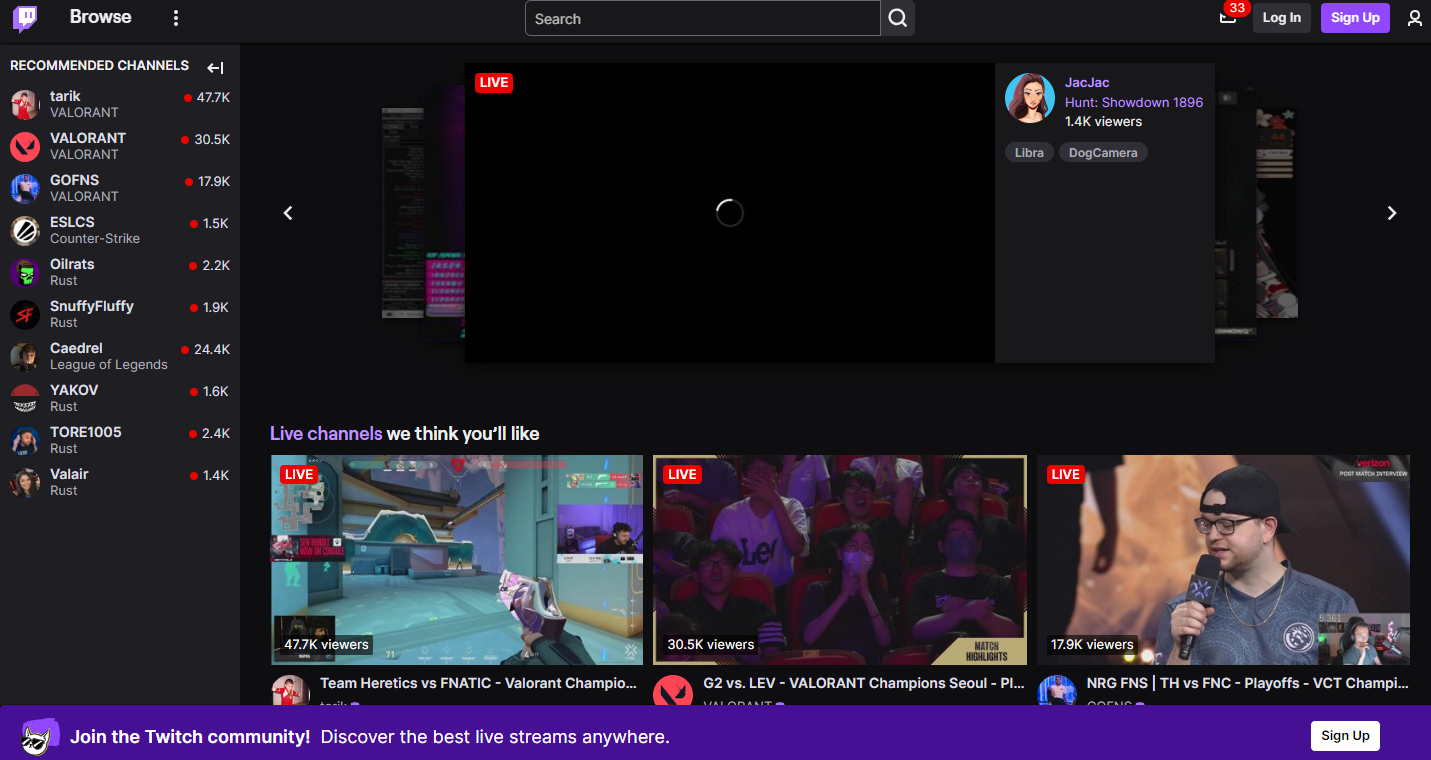The image size is (1431, 760).
Task: Click Sign Up in the bottom banner
Action: (x=1345, y=736)
